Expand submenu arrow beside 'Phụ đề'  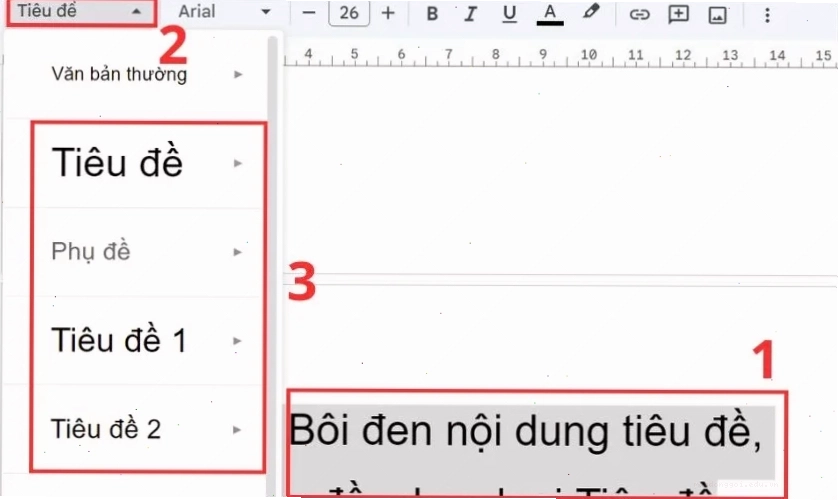point(238,252)
